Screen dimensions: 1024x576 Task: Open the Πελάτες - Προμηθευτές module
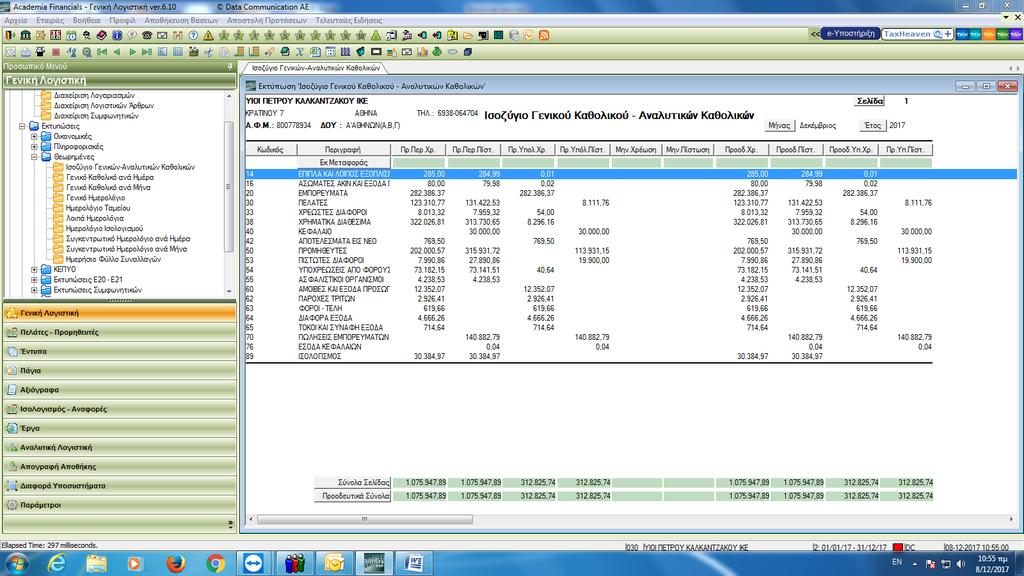(x=120, y=332)
